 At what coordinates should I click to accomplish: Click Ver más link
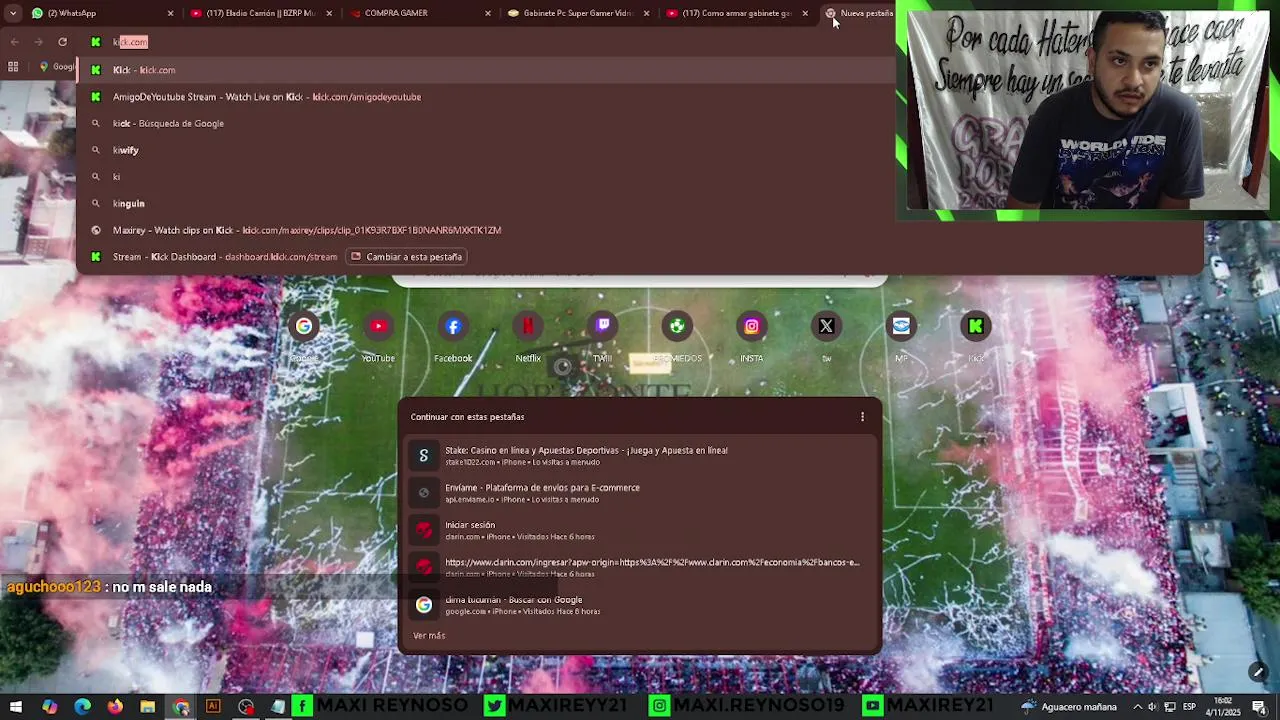(429, 635)
